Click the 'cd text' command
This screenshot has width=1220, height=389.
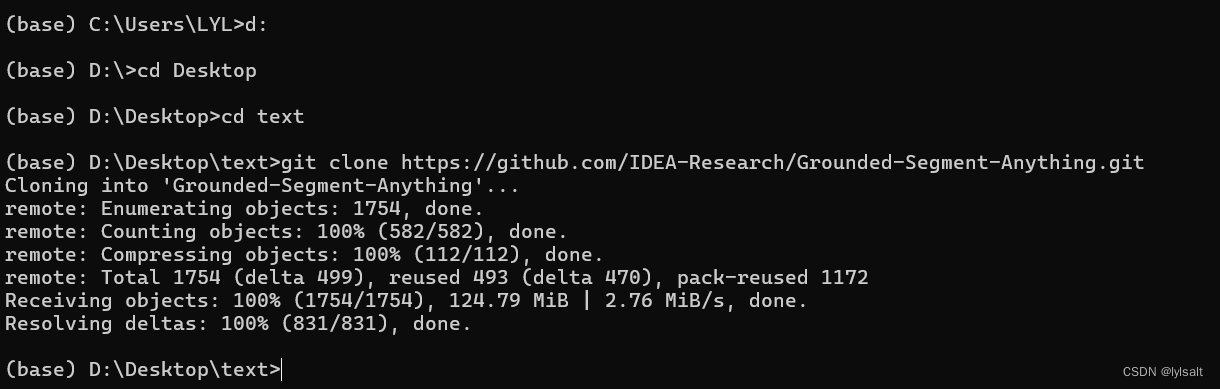pos(263,116)
